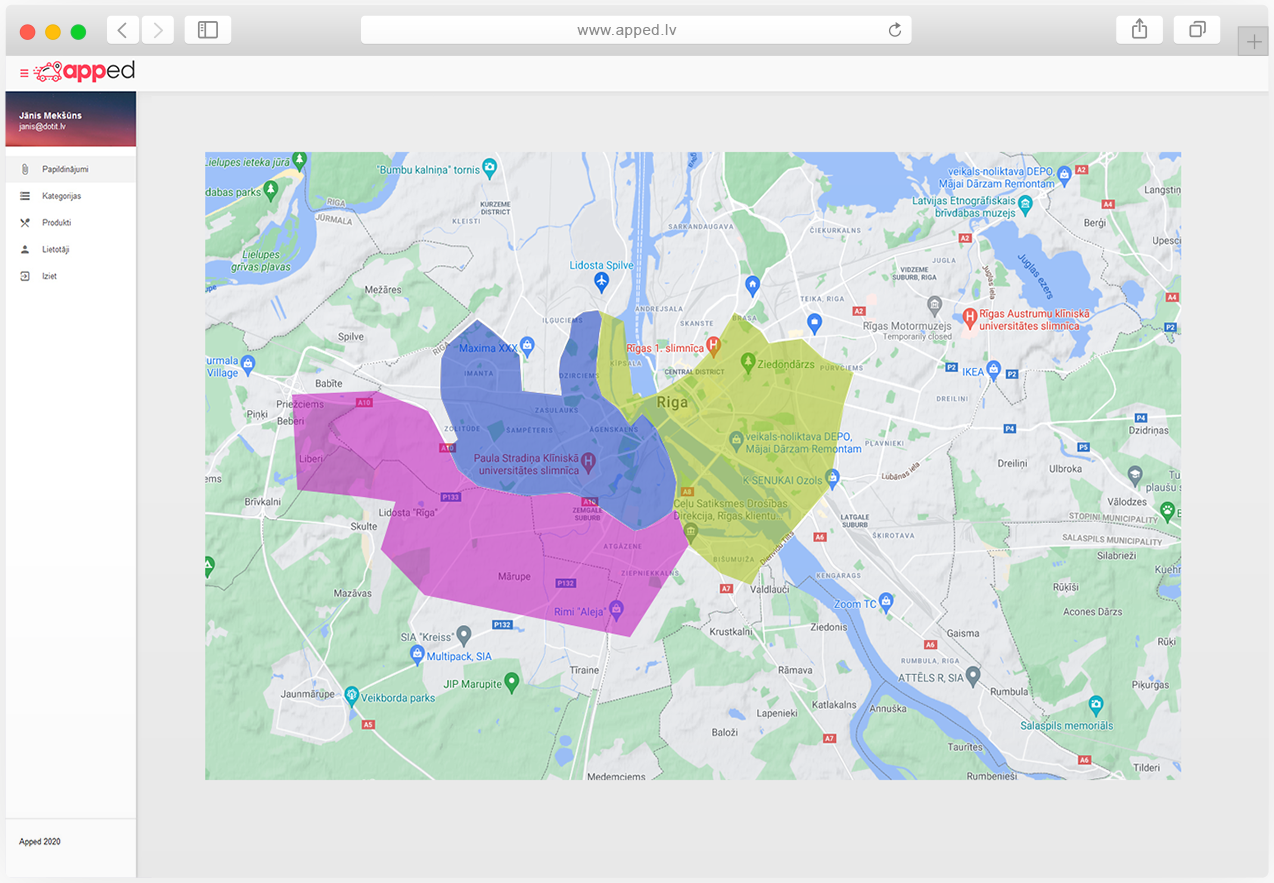Click the person icon for Lietotāji

(25, 249)
